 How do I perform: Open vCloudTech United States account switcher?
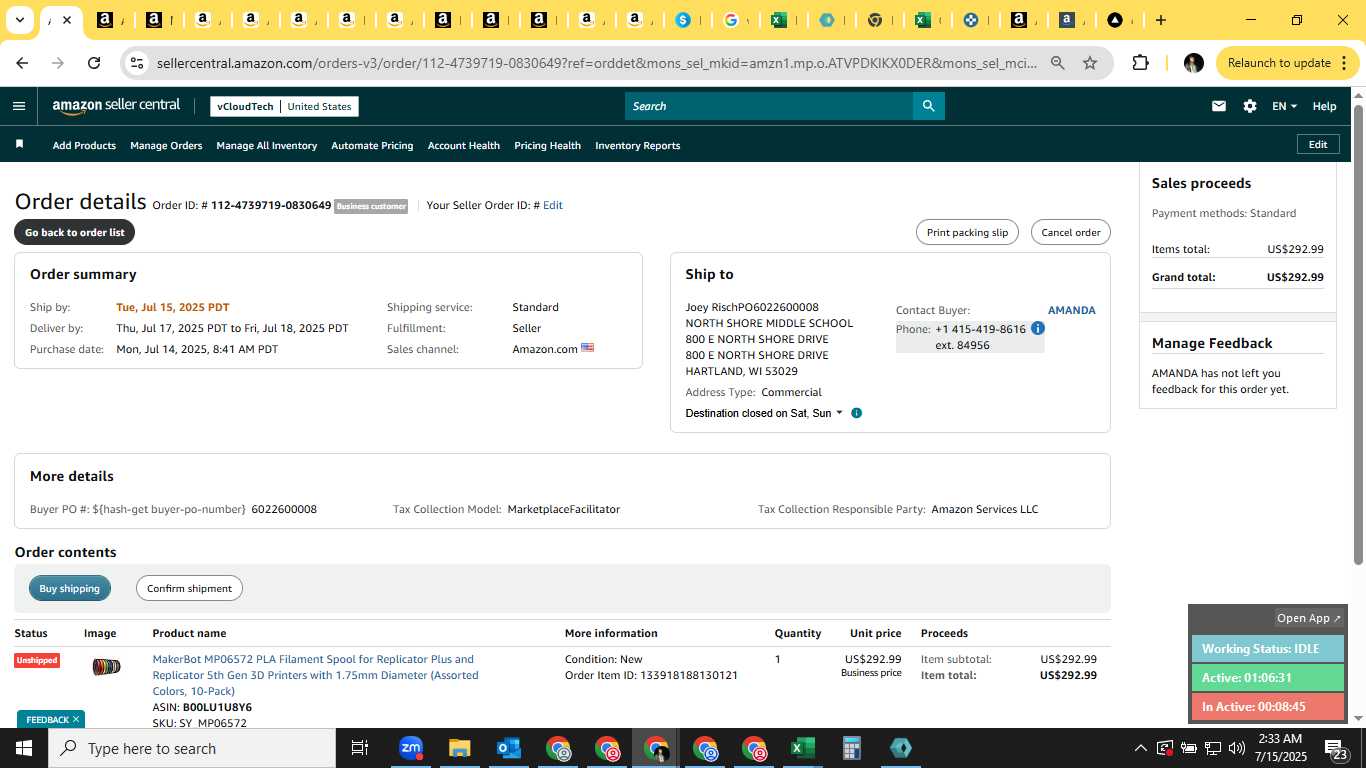point(284,106)
